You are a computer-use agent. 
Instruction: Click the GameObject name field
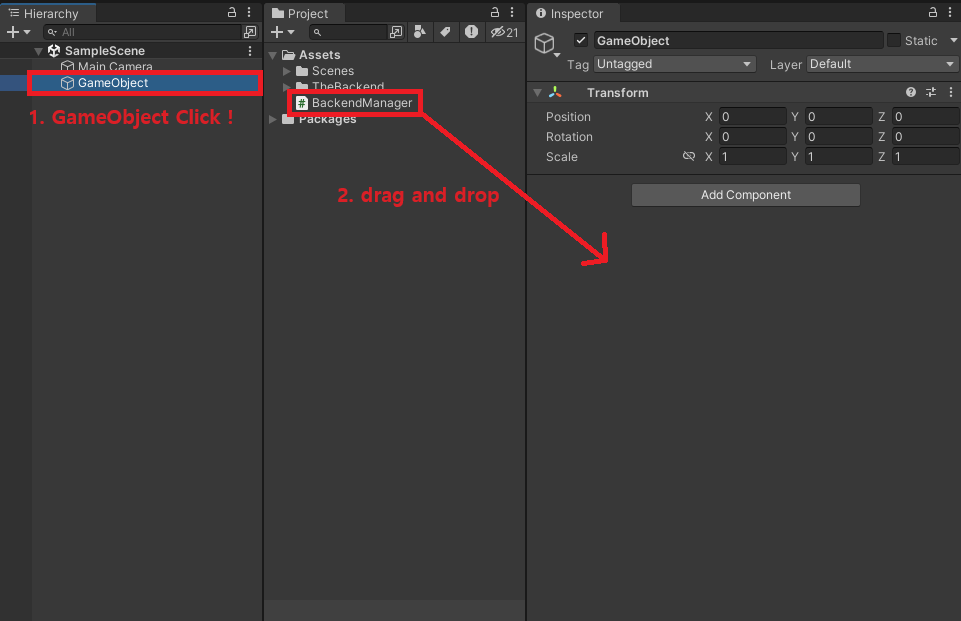click(738, 40)
